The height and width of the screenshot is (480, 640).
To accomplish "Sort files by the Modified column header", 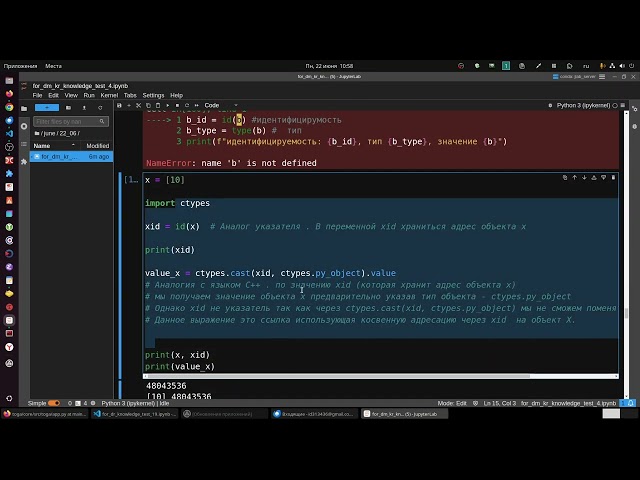I will (x=97, y=146).
